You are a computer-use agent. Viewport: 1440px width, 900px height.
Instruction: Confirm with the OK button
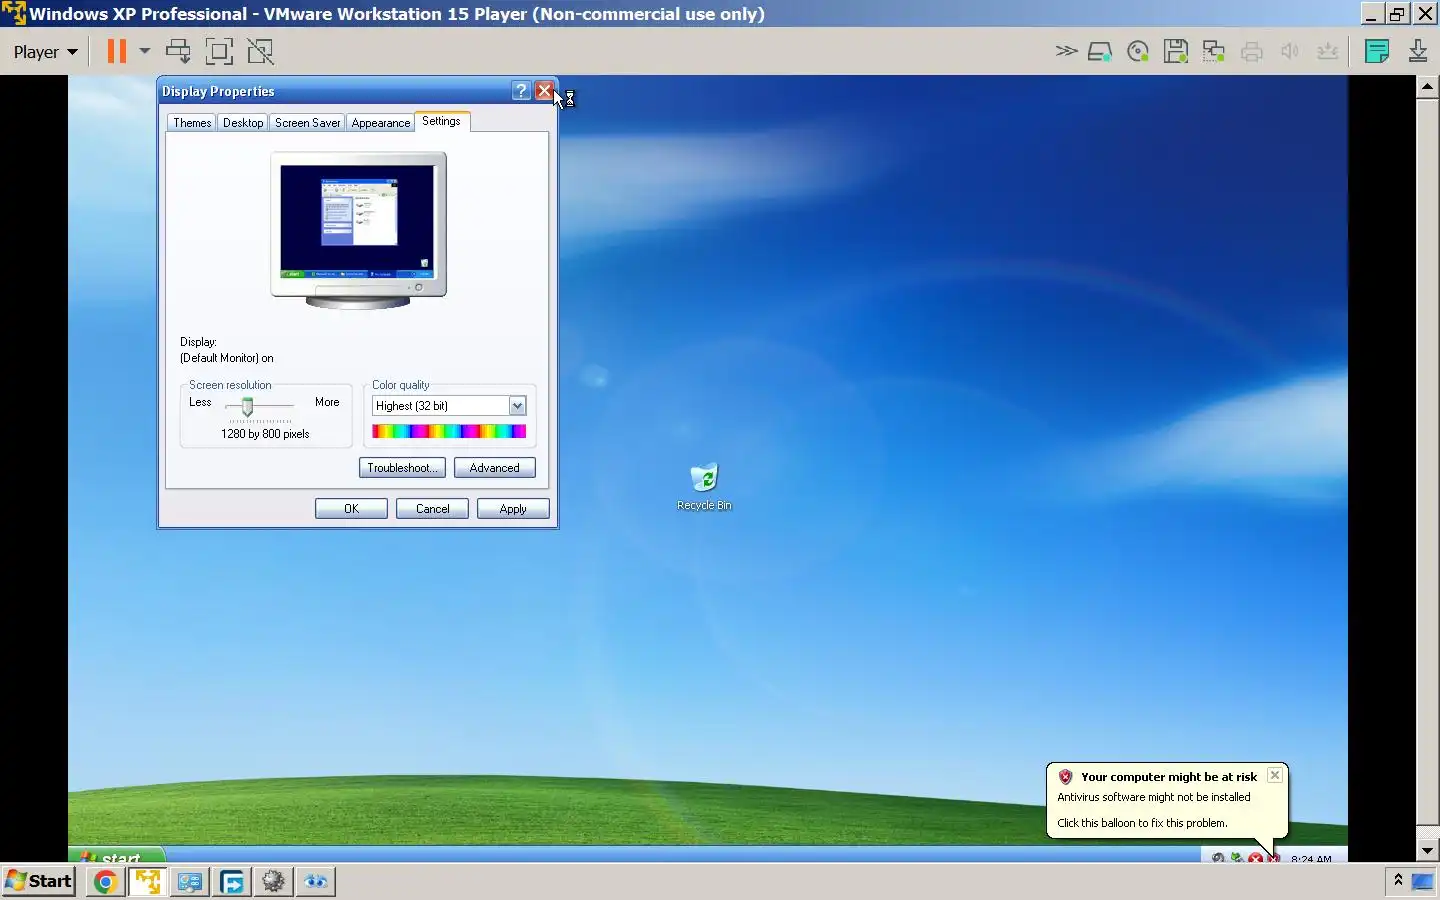[351, 509]
